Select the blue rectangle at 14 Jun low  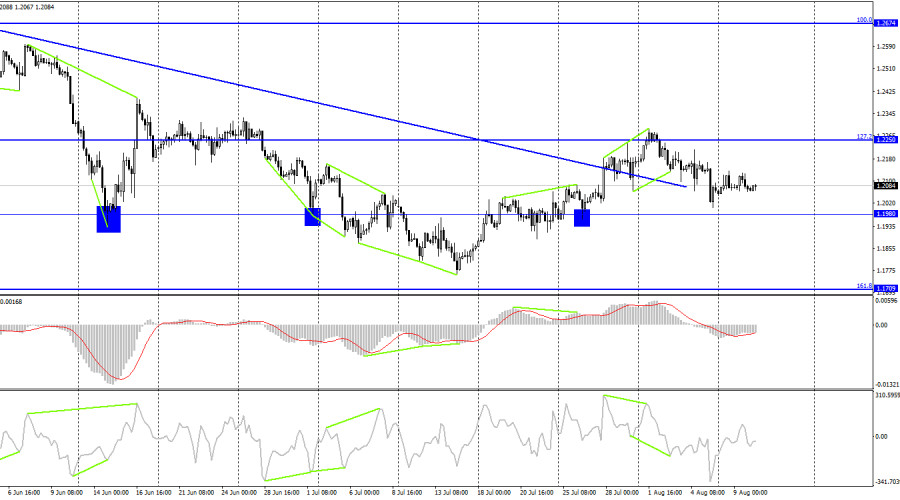click(108, 219)
